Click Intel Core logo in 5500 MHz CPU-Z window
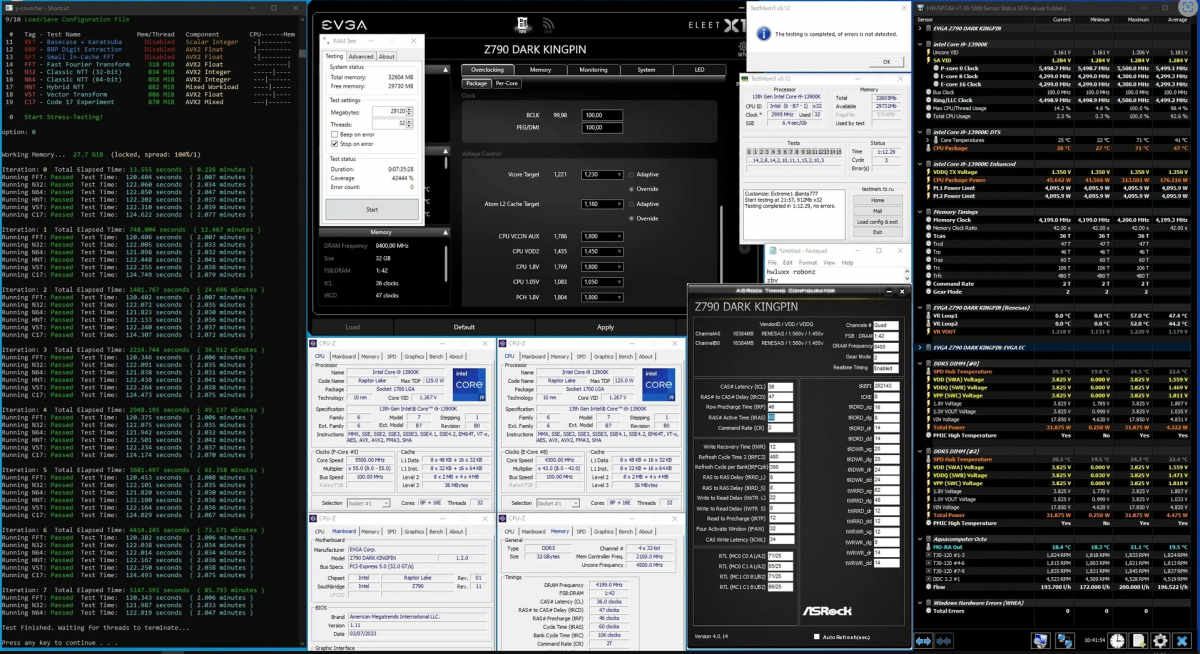 pos(470,384)
